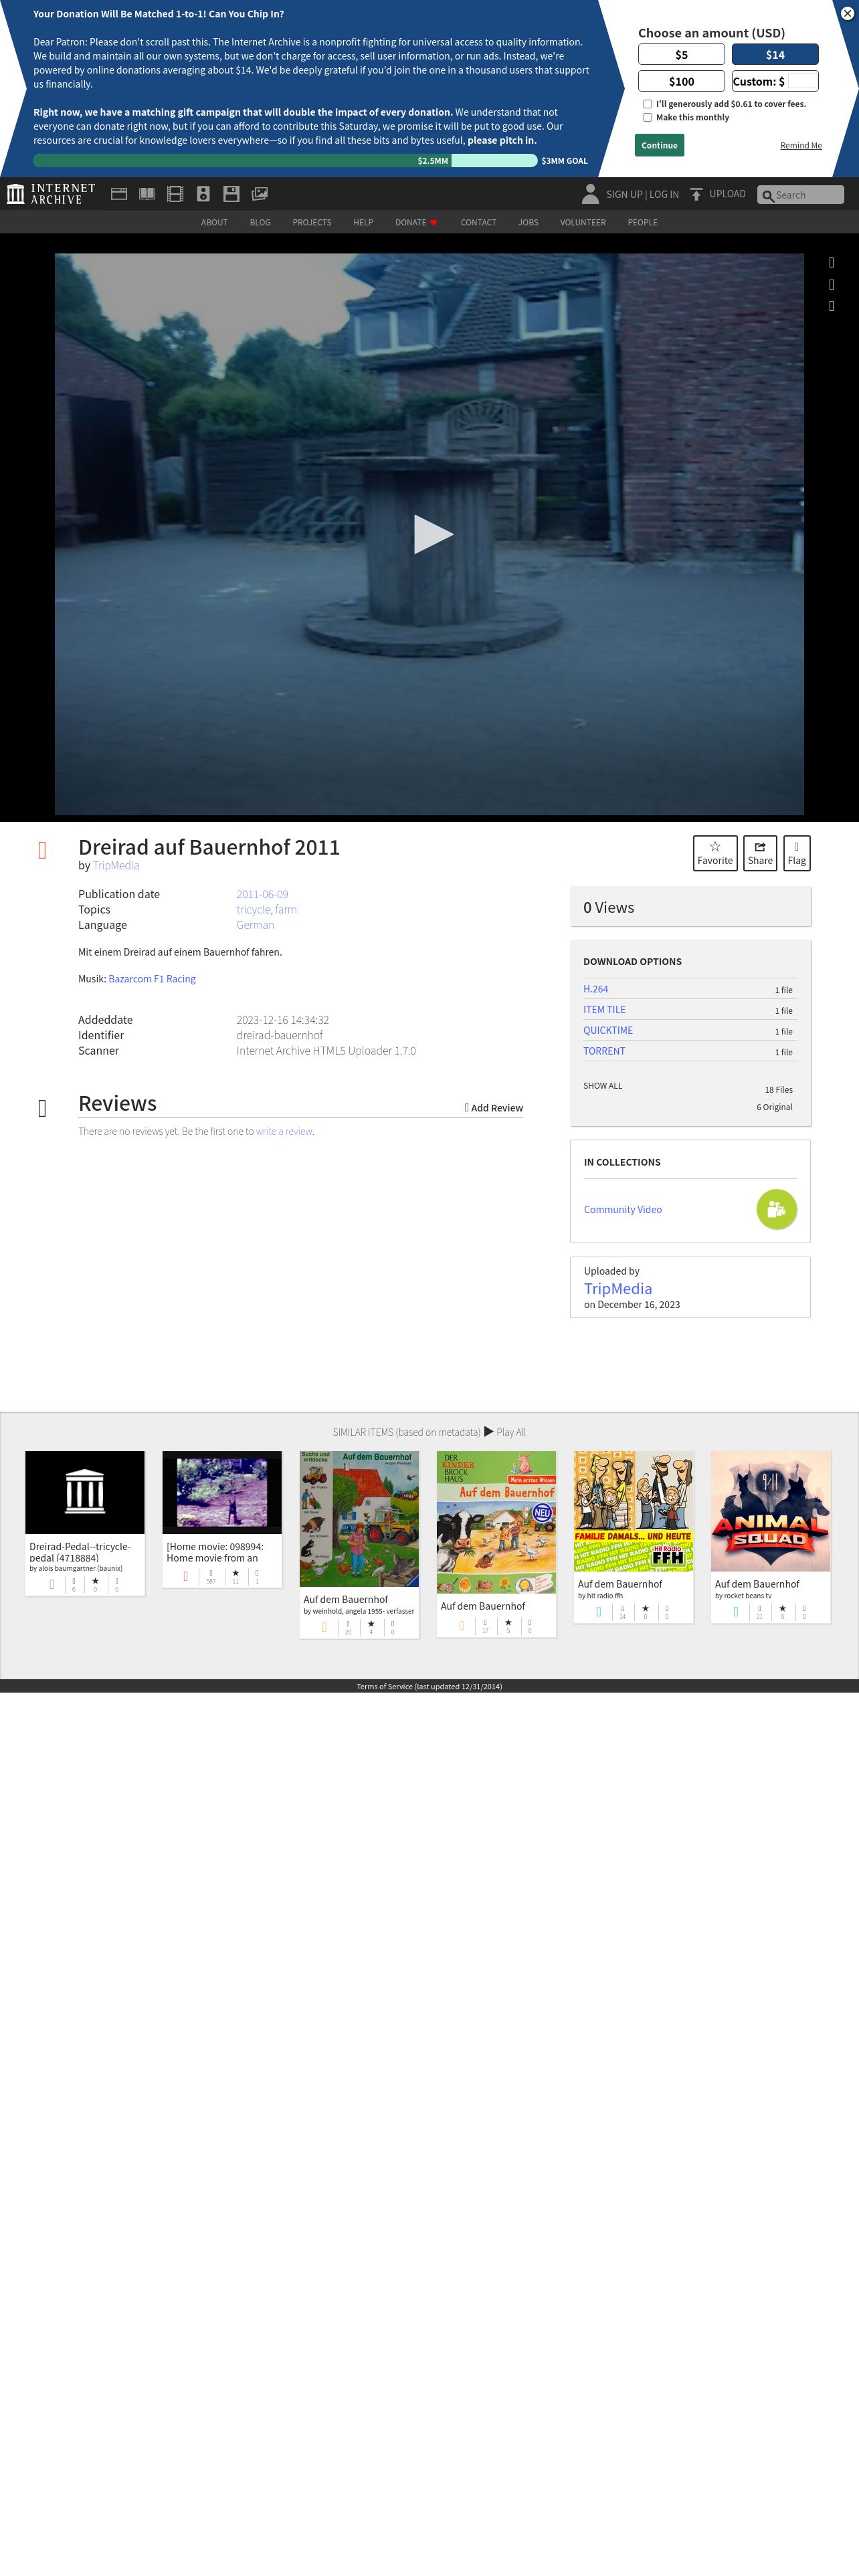
Task: Click the Share button
Action: (760, 853)
